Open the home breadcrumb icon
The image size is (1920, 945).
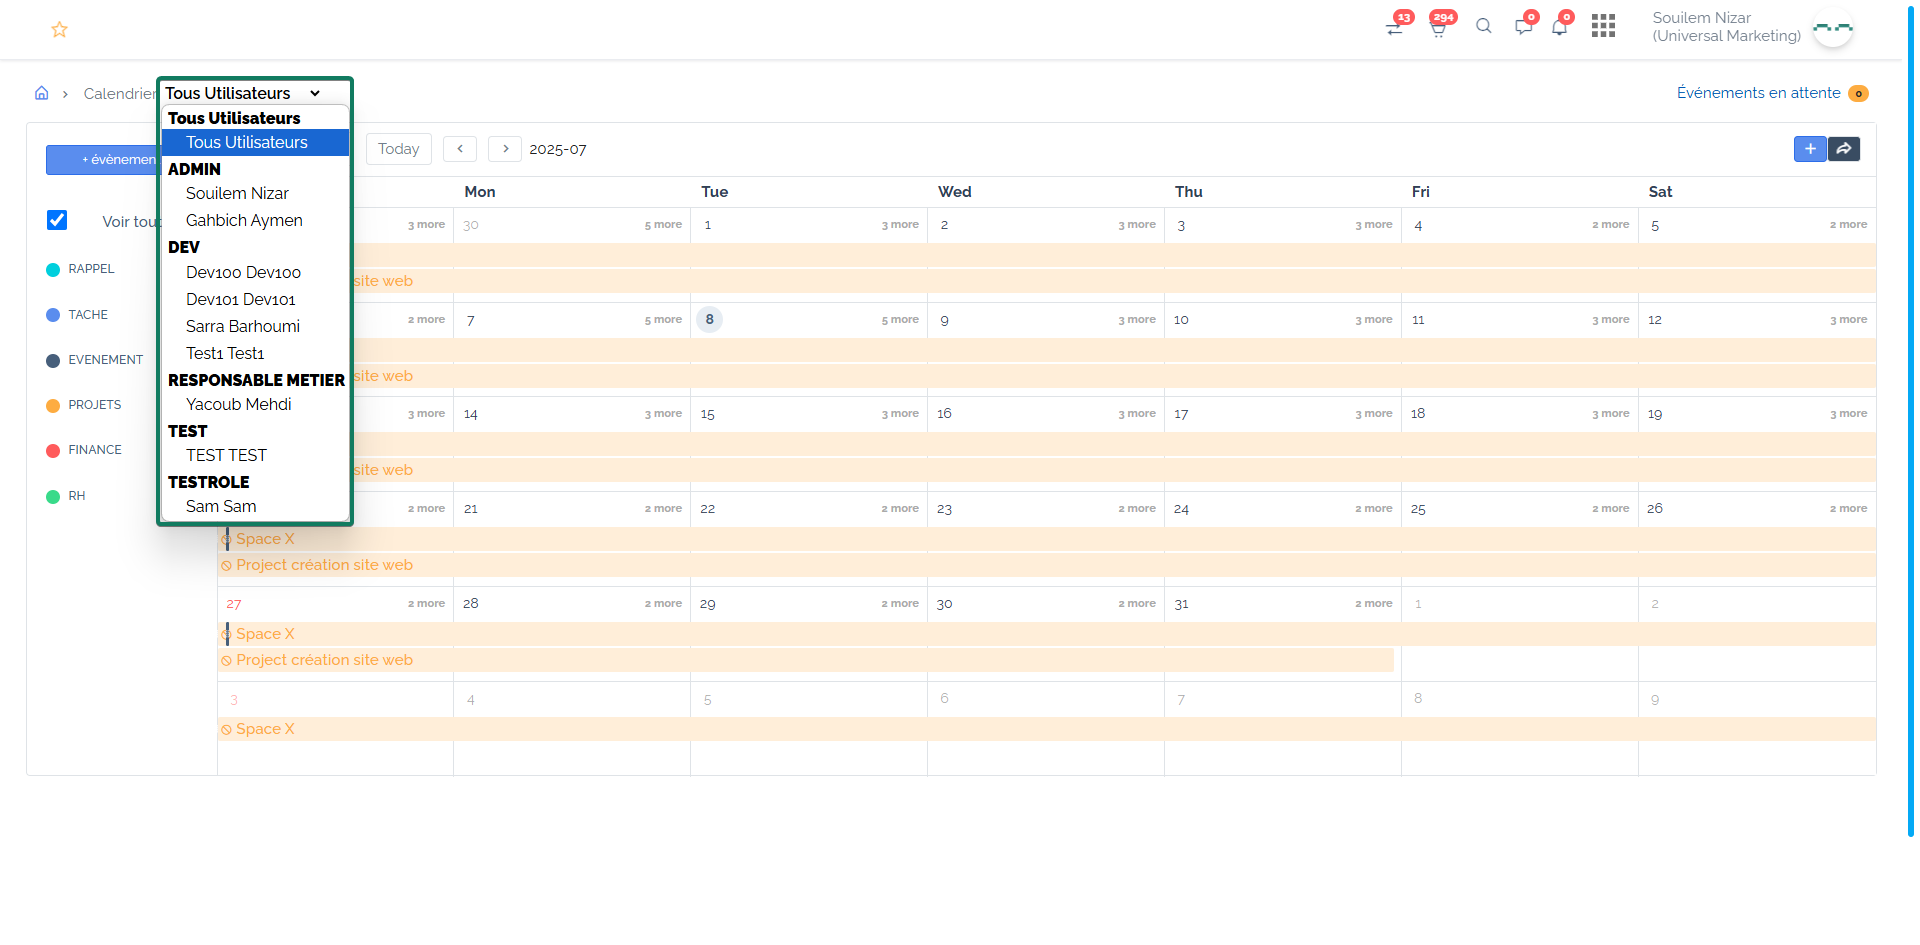point(42,93)
